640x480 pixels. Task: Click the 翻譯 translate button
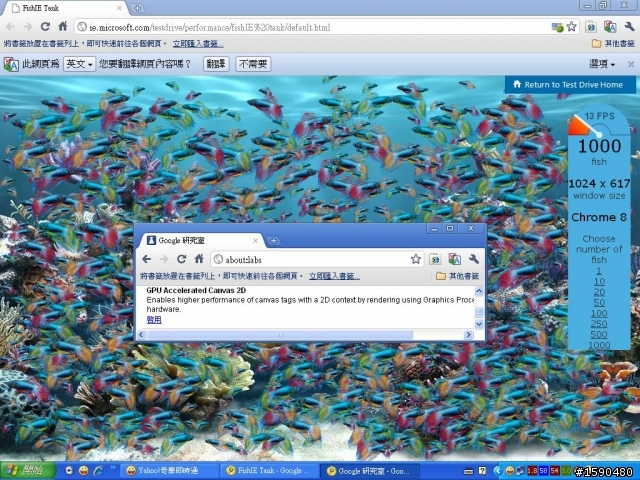216,64
